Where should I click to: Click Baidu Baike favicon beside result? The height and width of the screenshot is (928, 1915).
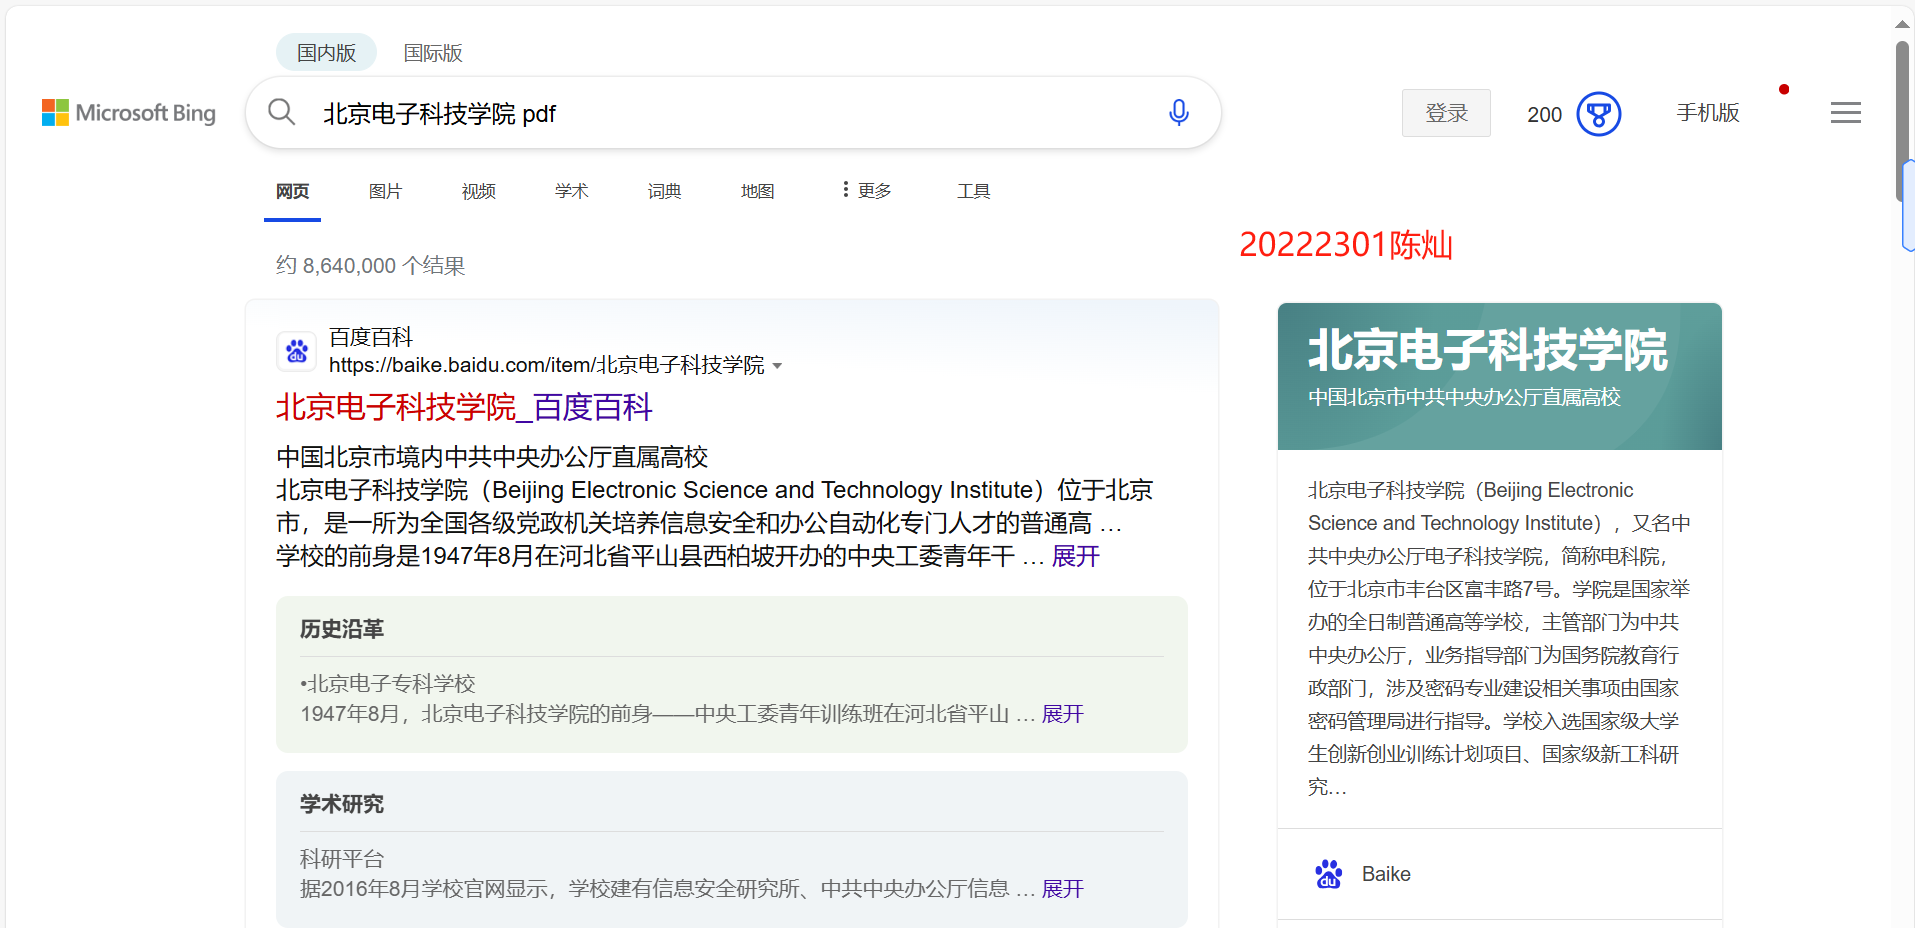[x=296, y=351]
